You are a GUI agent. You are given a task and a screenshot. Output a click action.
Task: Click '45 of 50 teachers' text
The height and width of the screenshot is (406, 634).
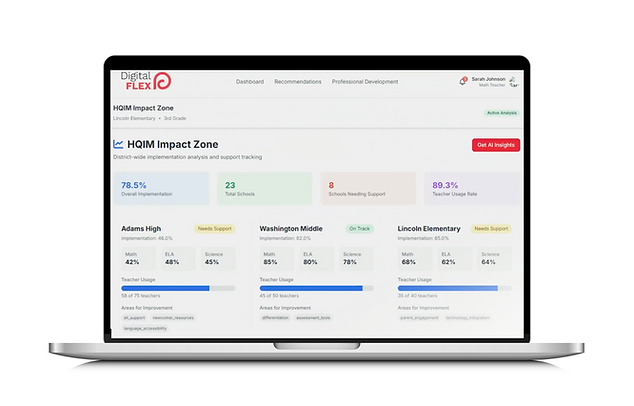[279, 296]
